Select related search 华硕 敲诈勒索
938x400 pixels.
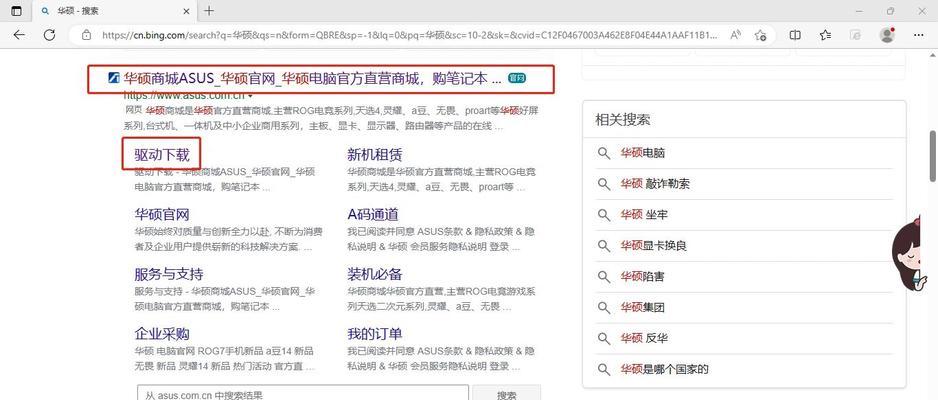click(x=654, y=184)
